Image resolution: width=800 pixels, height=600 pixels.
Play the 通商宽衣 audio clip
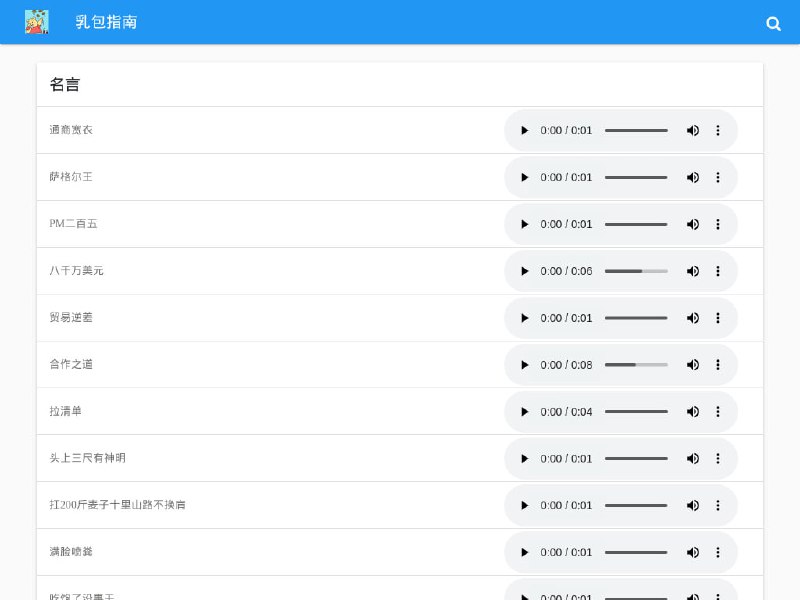524,130
